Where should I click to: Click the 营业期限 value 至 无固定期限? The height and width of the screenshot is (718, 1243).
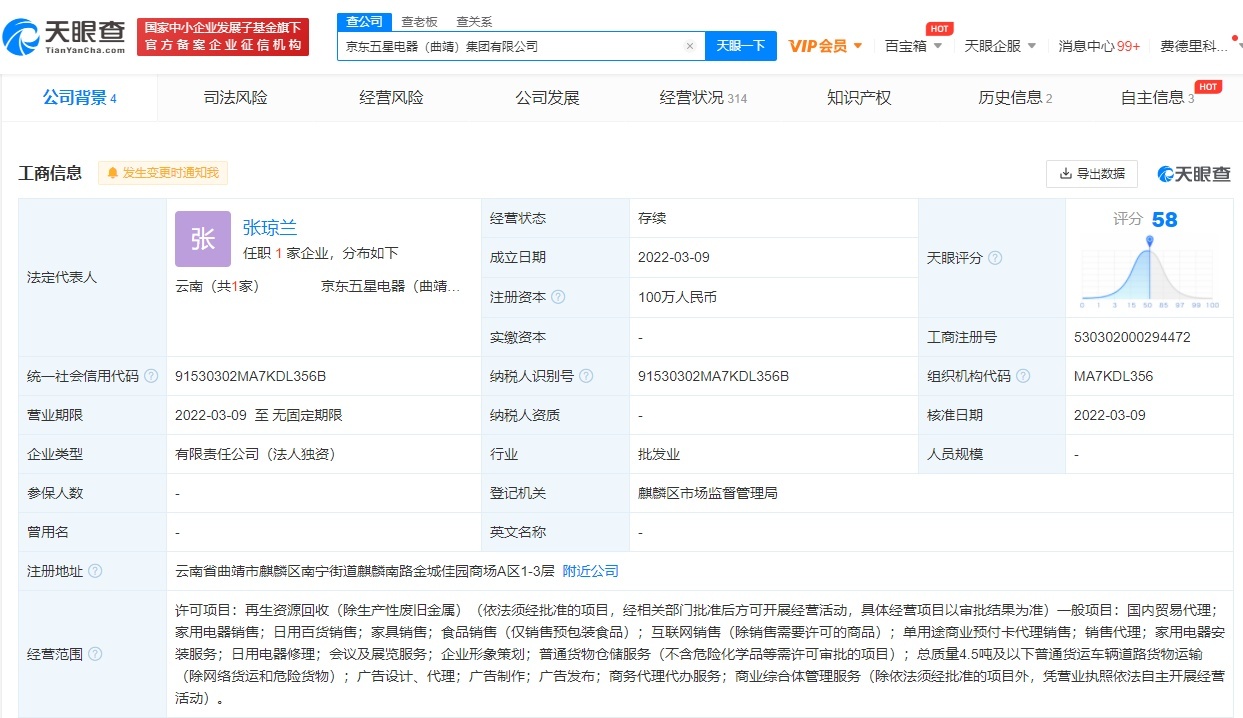coord(259,415)
